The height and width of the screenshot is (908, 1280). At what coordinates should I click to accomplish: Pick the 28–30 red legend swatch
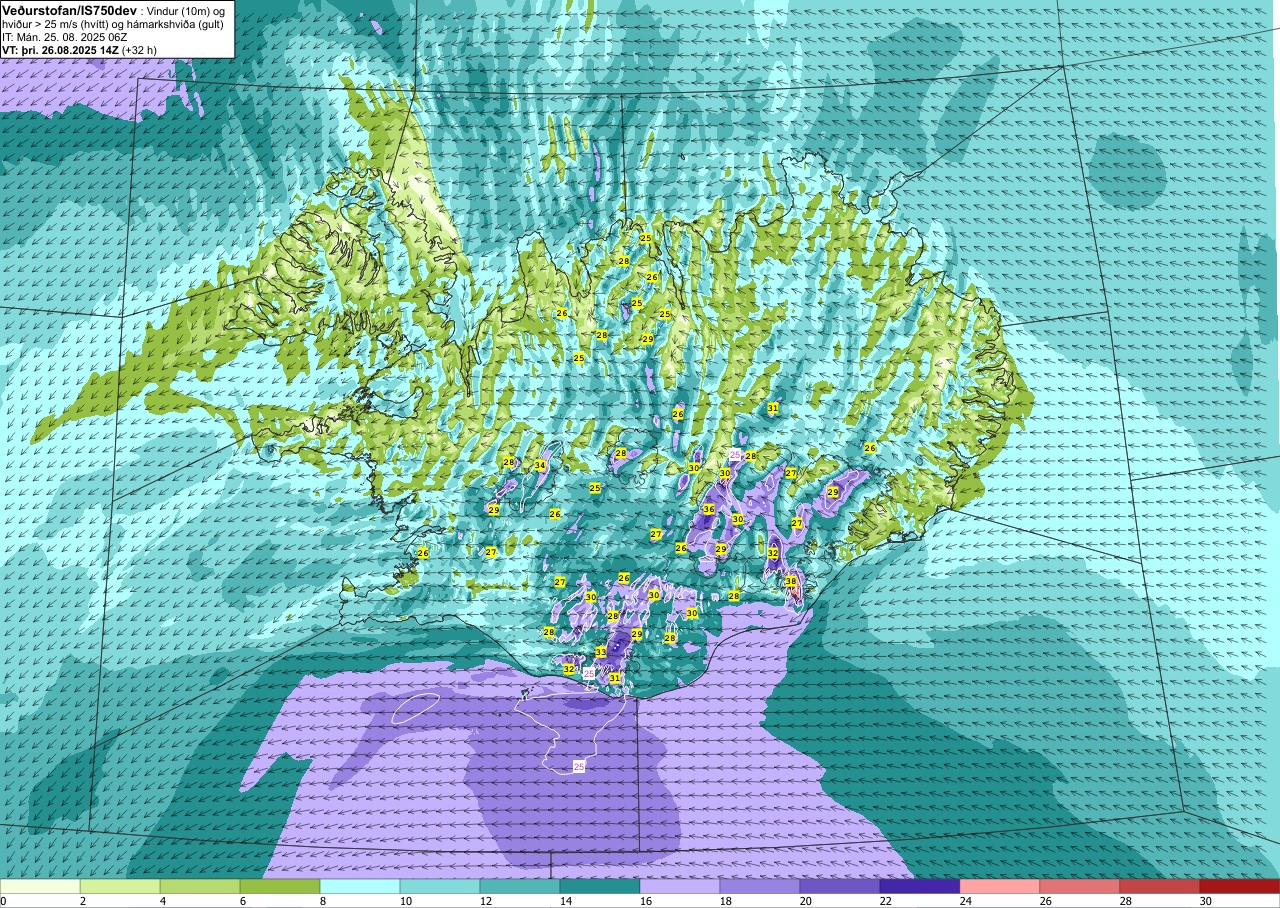pos(1160,886)
